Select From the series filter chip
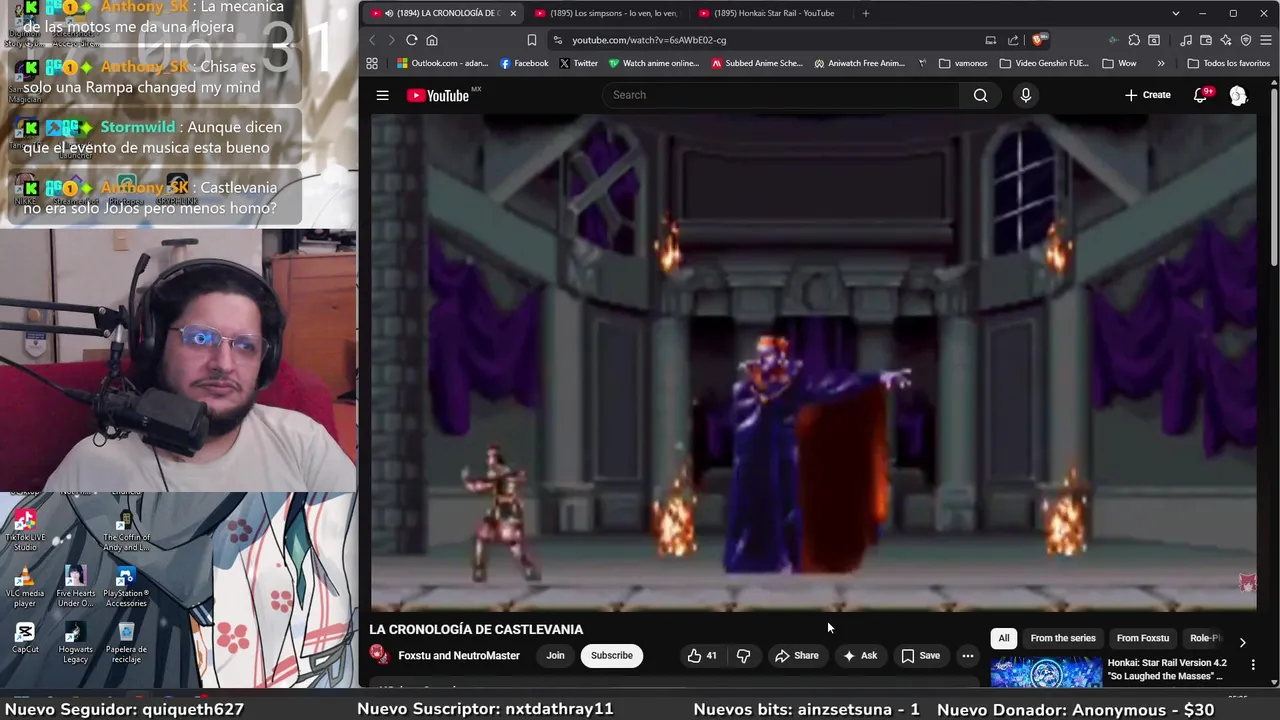Image resolution: width=1280 pixels, height=720 pixels. [x=1063, y=638]
